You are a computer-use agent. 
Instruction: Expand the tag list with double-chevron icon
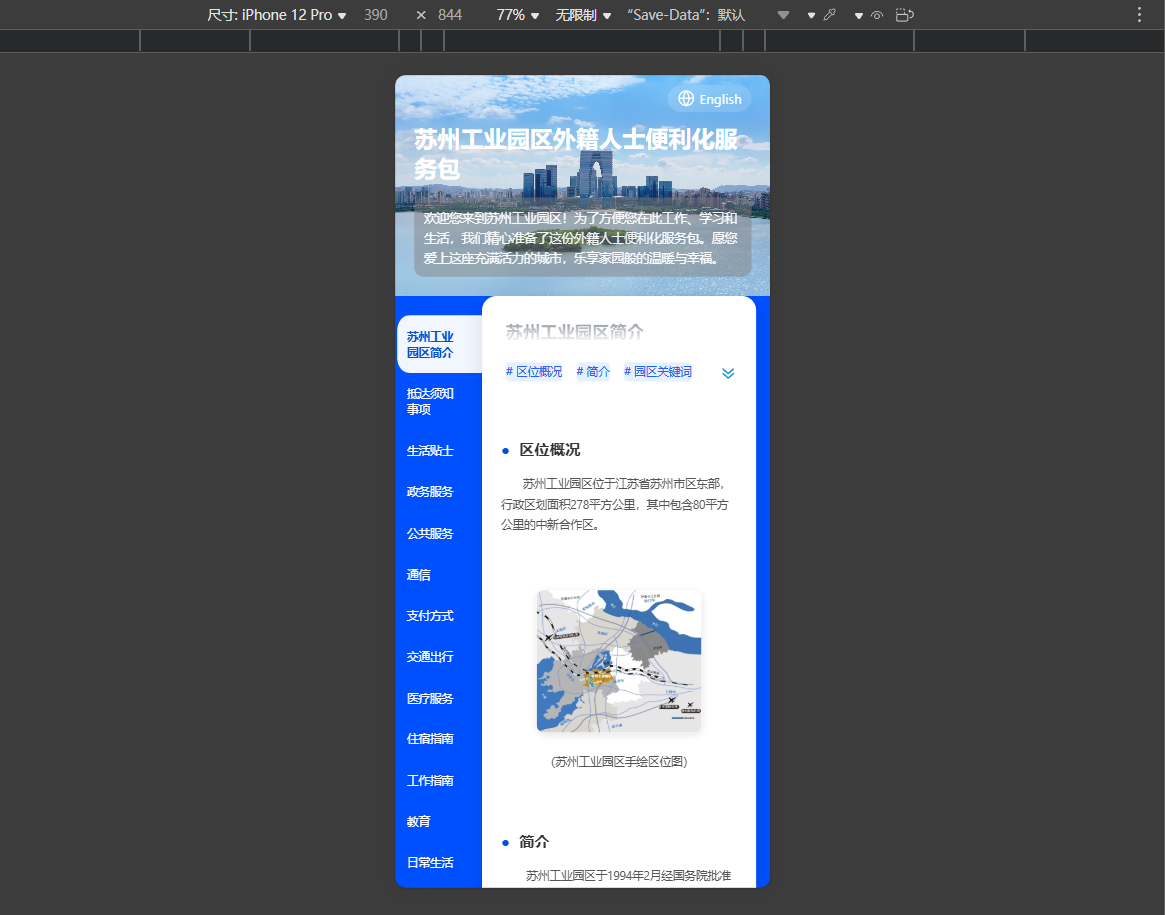[x=728, y=373]
